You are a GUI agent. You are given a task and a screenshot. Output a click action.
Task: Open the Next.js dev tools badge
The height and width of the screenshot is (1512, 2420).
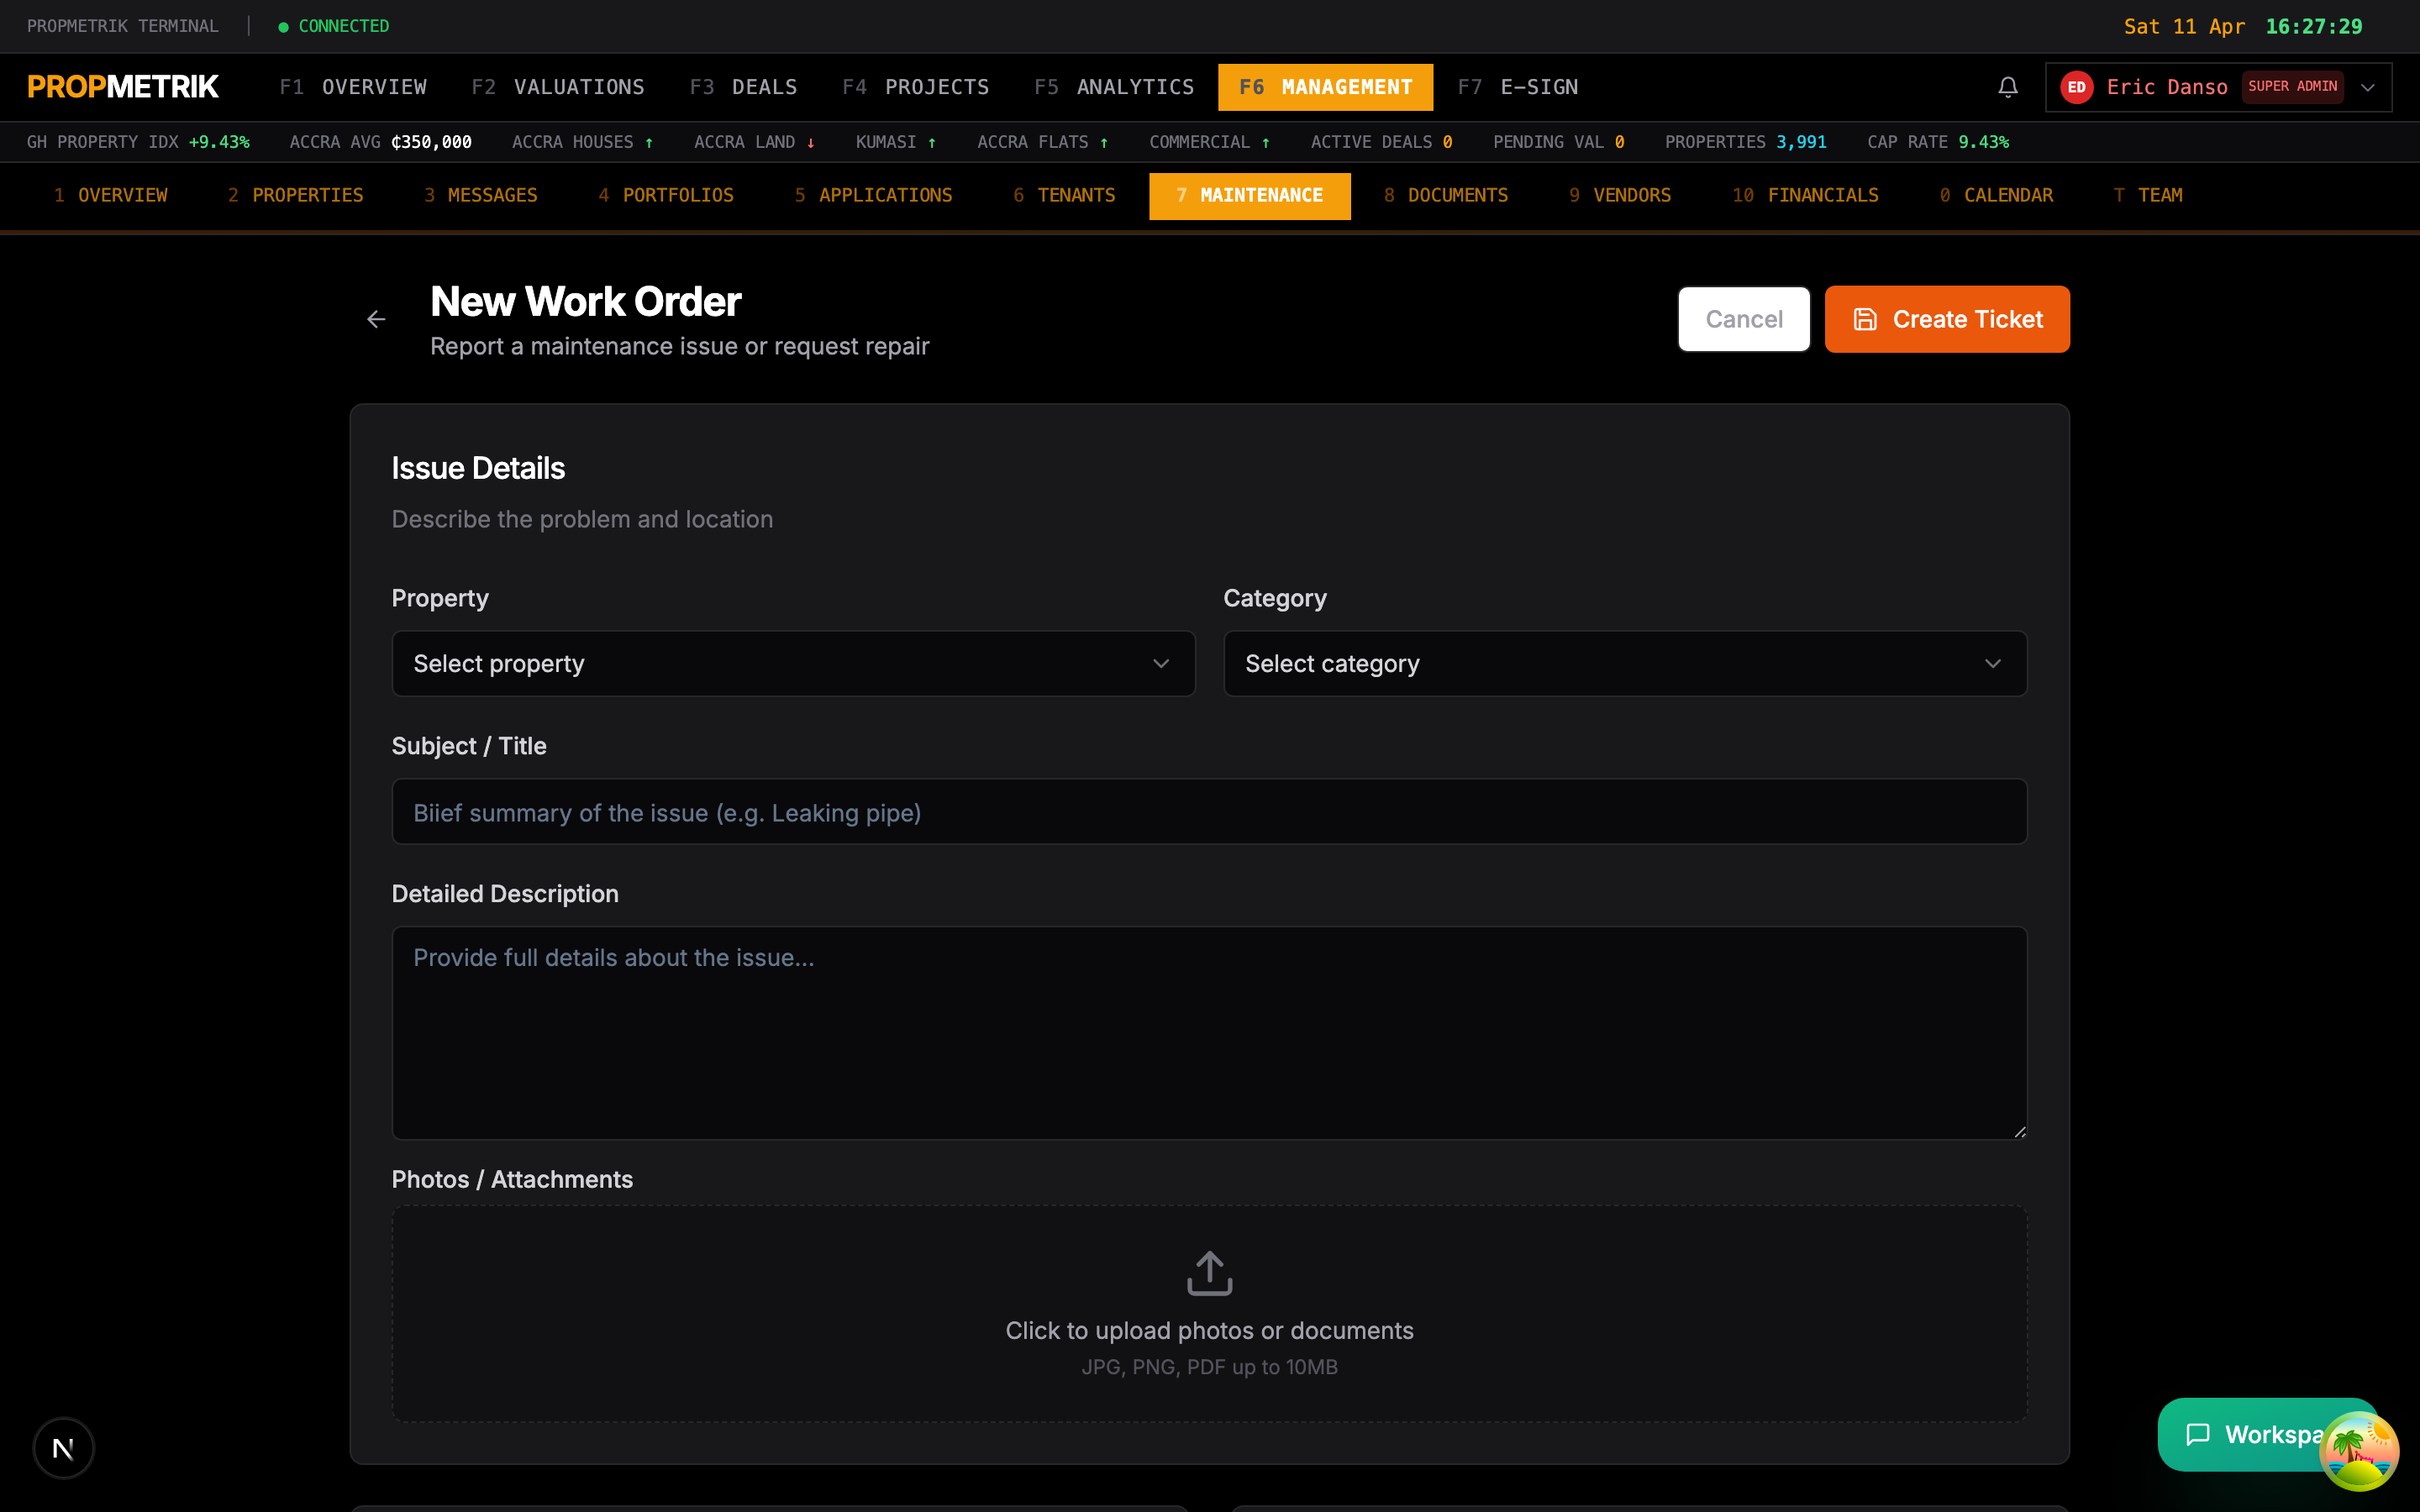click(63, 1448)
